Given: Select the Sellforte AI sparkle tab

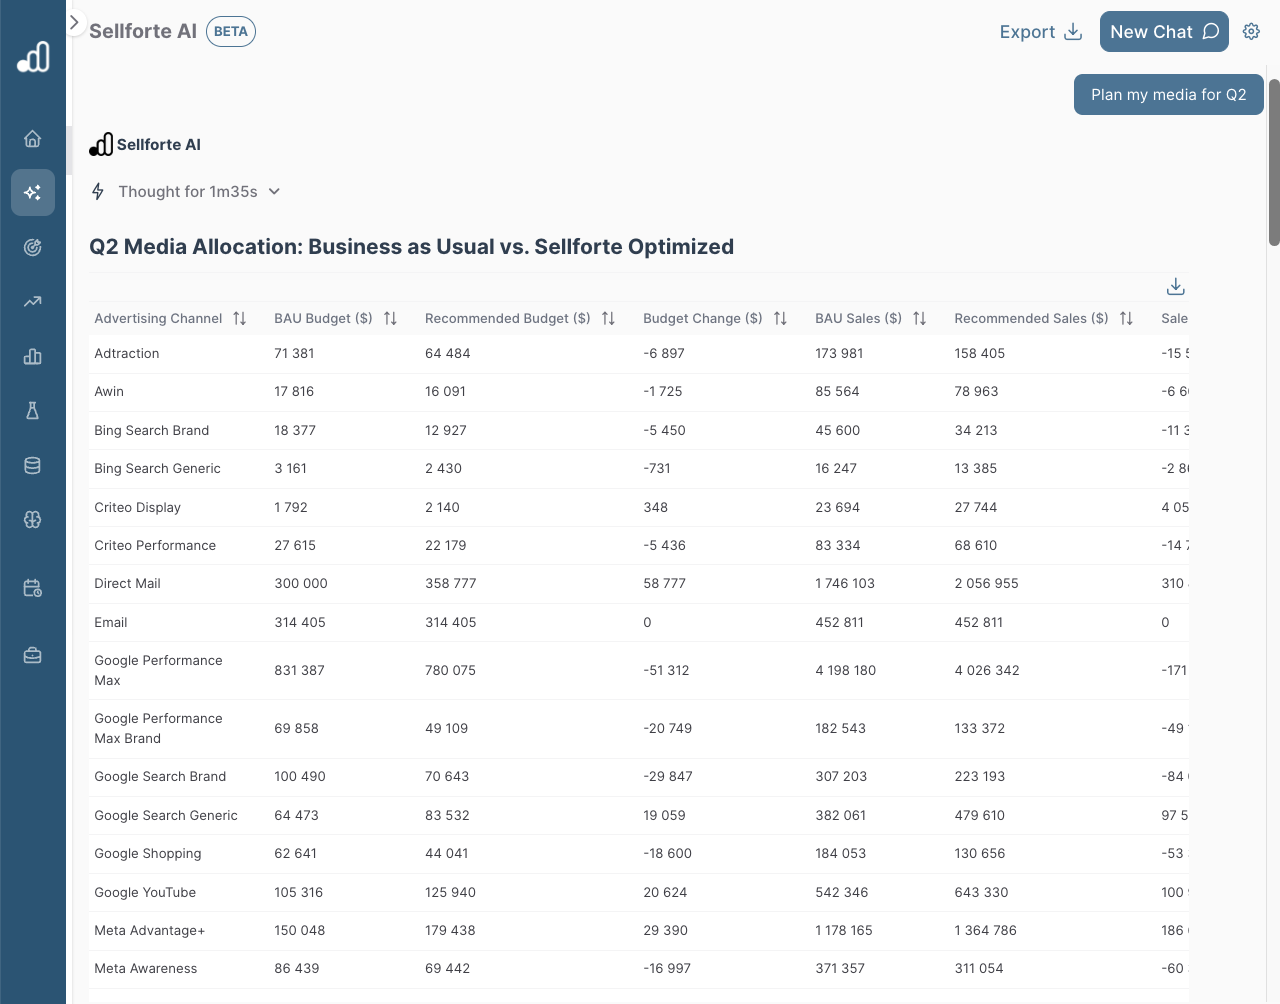Looking at the screenshot, I should pos(33,192).
